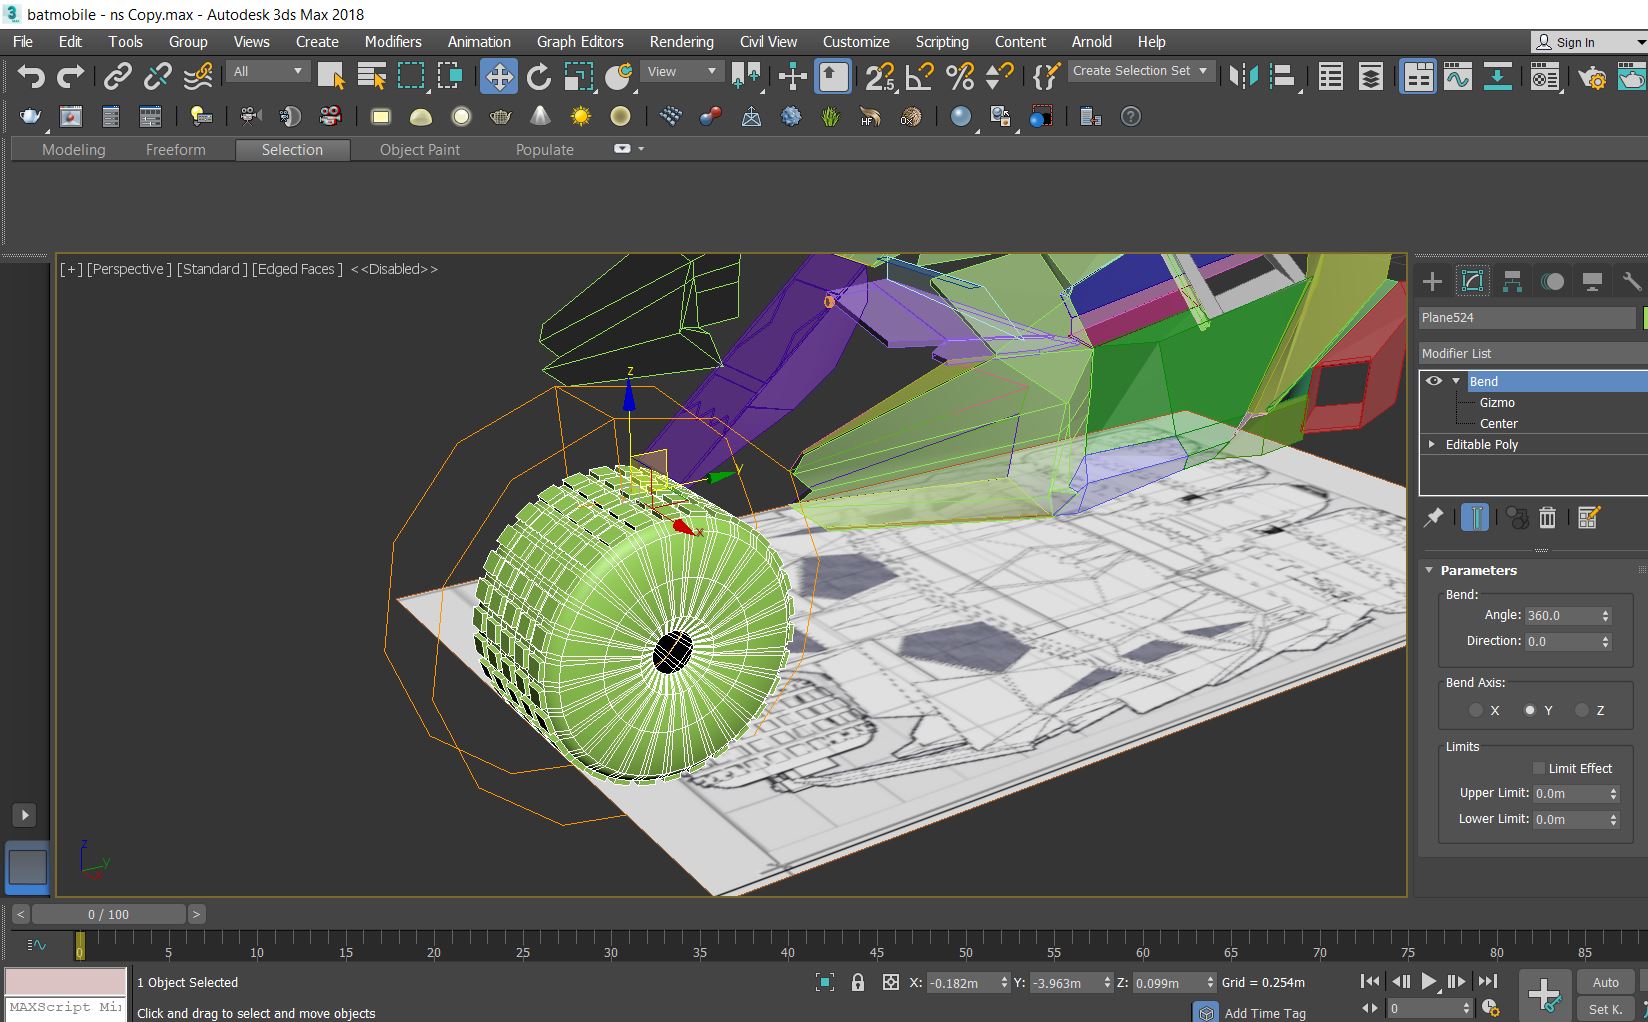Toggle Auto Key mode button
Image resolution: width=1648 pixels, height=1022 pixels.
1606,982
